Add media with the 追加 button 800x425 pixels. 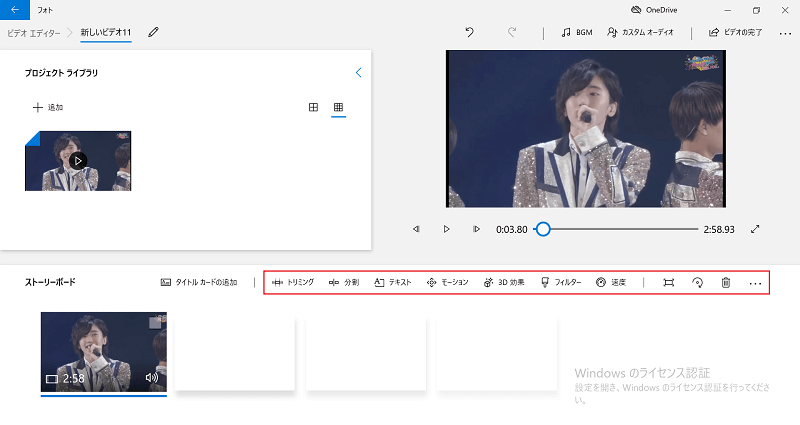point(48,107)
